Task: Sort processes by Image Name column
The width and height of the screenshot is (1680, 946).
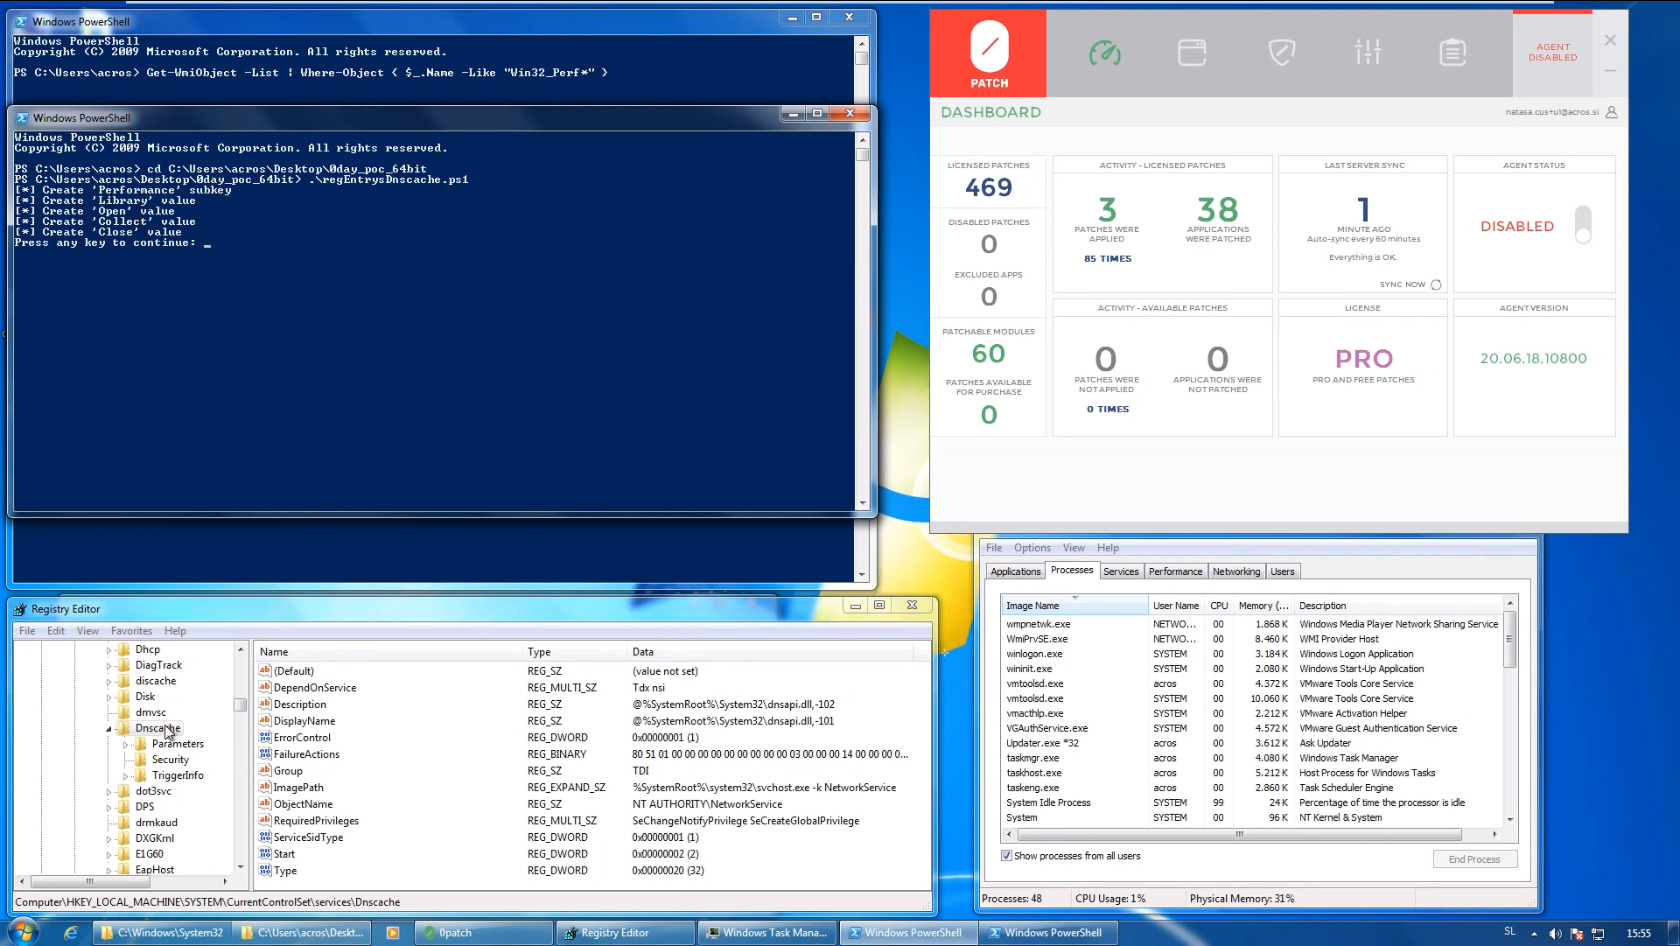Action: 1075,606
